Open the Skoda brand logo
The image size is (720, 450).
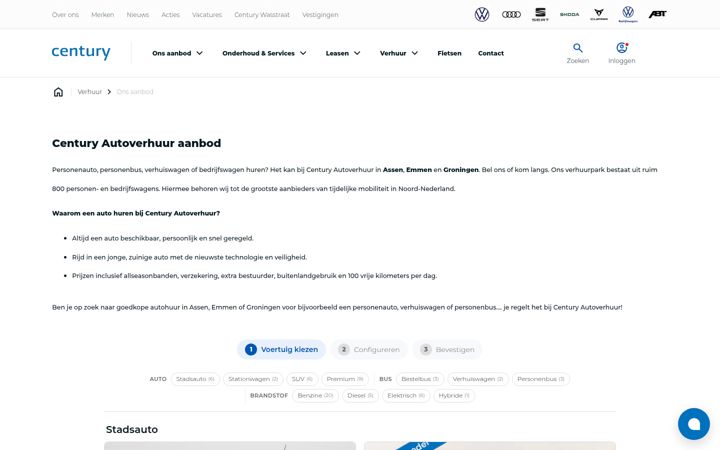[569, 15]
